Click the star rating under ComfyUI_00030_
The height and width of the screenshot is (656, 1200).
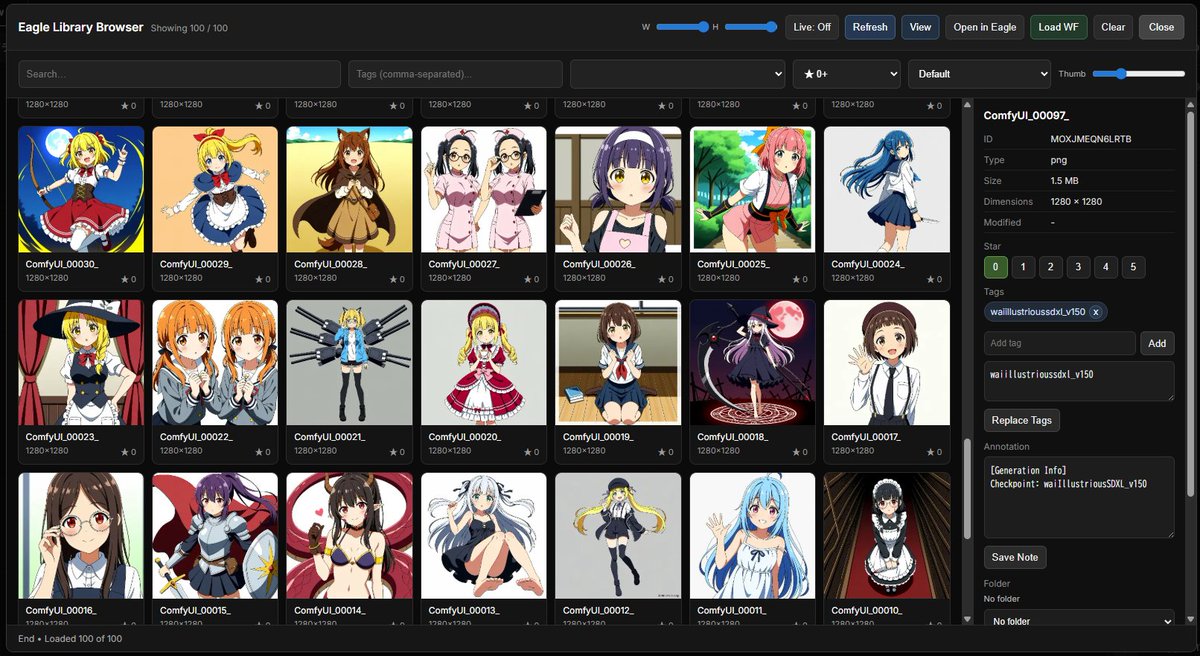[129, 280]
